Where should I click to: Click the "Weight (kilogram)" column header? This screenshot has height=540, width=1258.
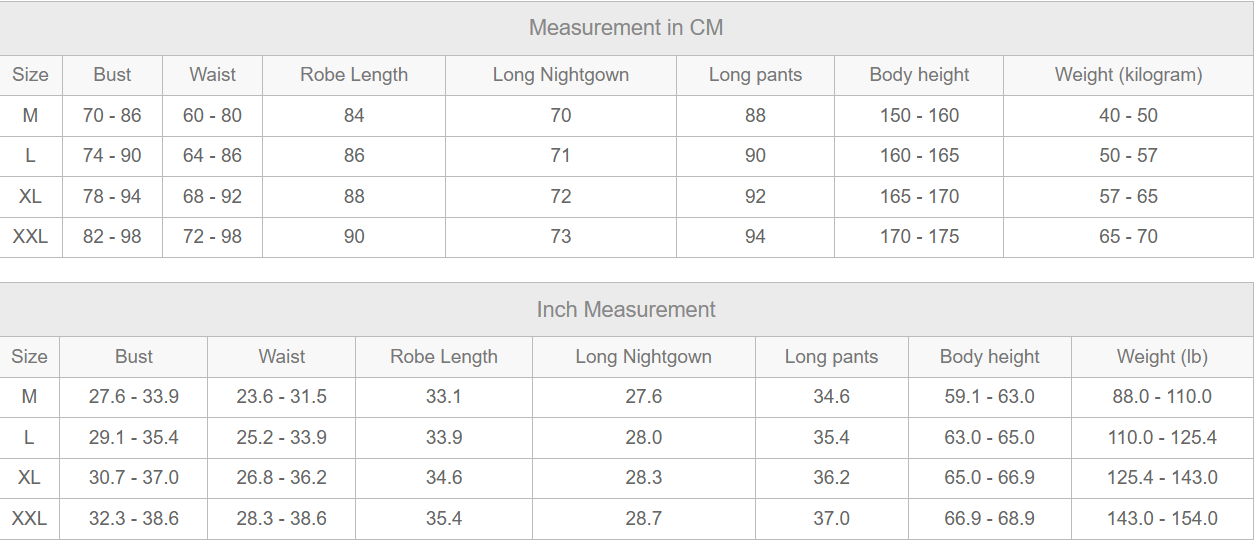1128,75
